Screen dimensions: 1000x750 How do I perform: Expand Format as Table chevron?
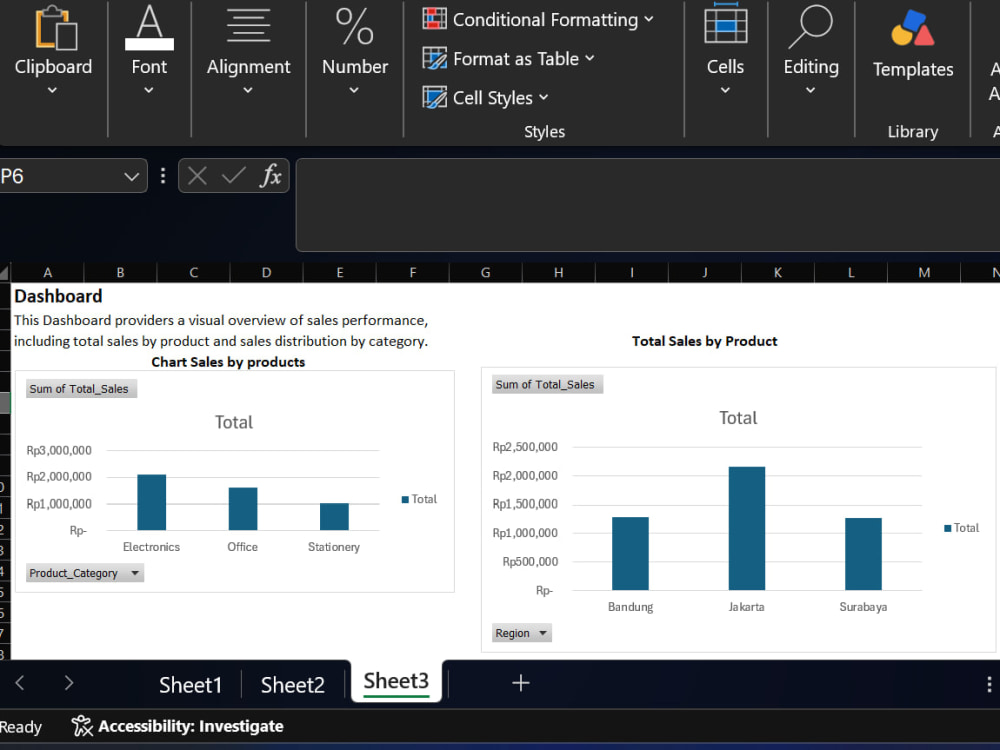tap(590, 58)
